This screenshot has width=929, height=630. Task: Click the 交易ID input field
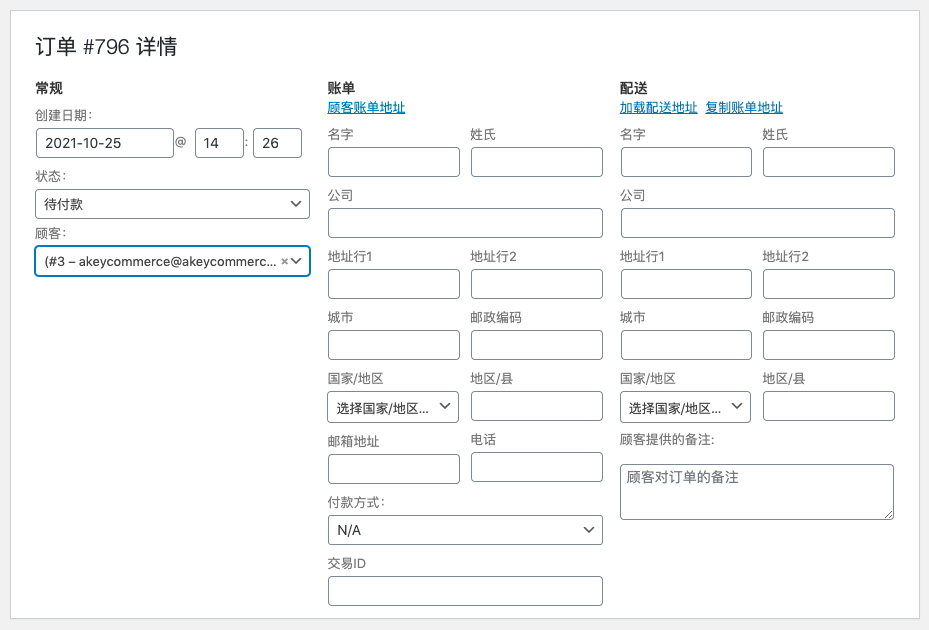(465, 591)
